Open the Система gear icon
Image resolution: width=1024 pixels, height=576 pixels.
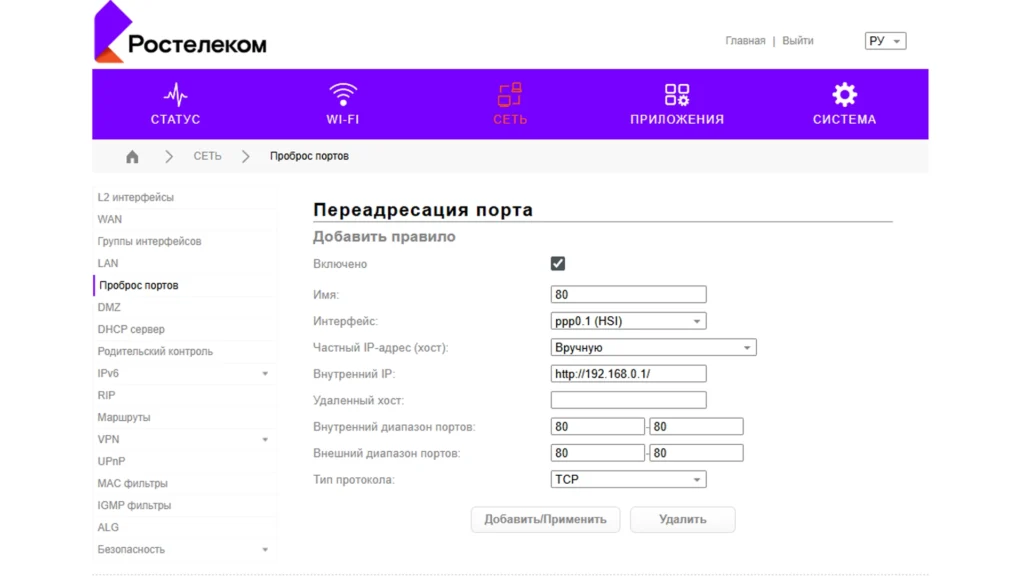tap(844, 95)
